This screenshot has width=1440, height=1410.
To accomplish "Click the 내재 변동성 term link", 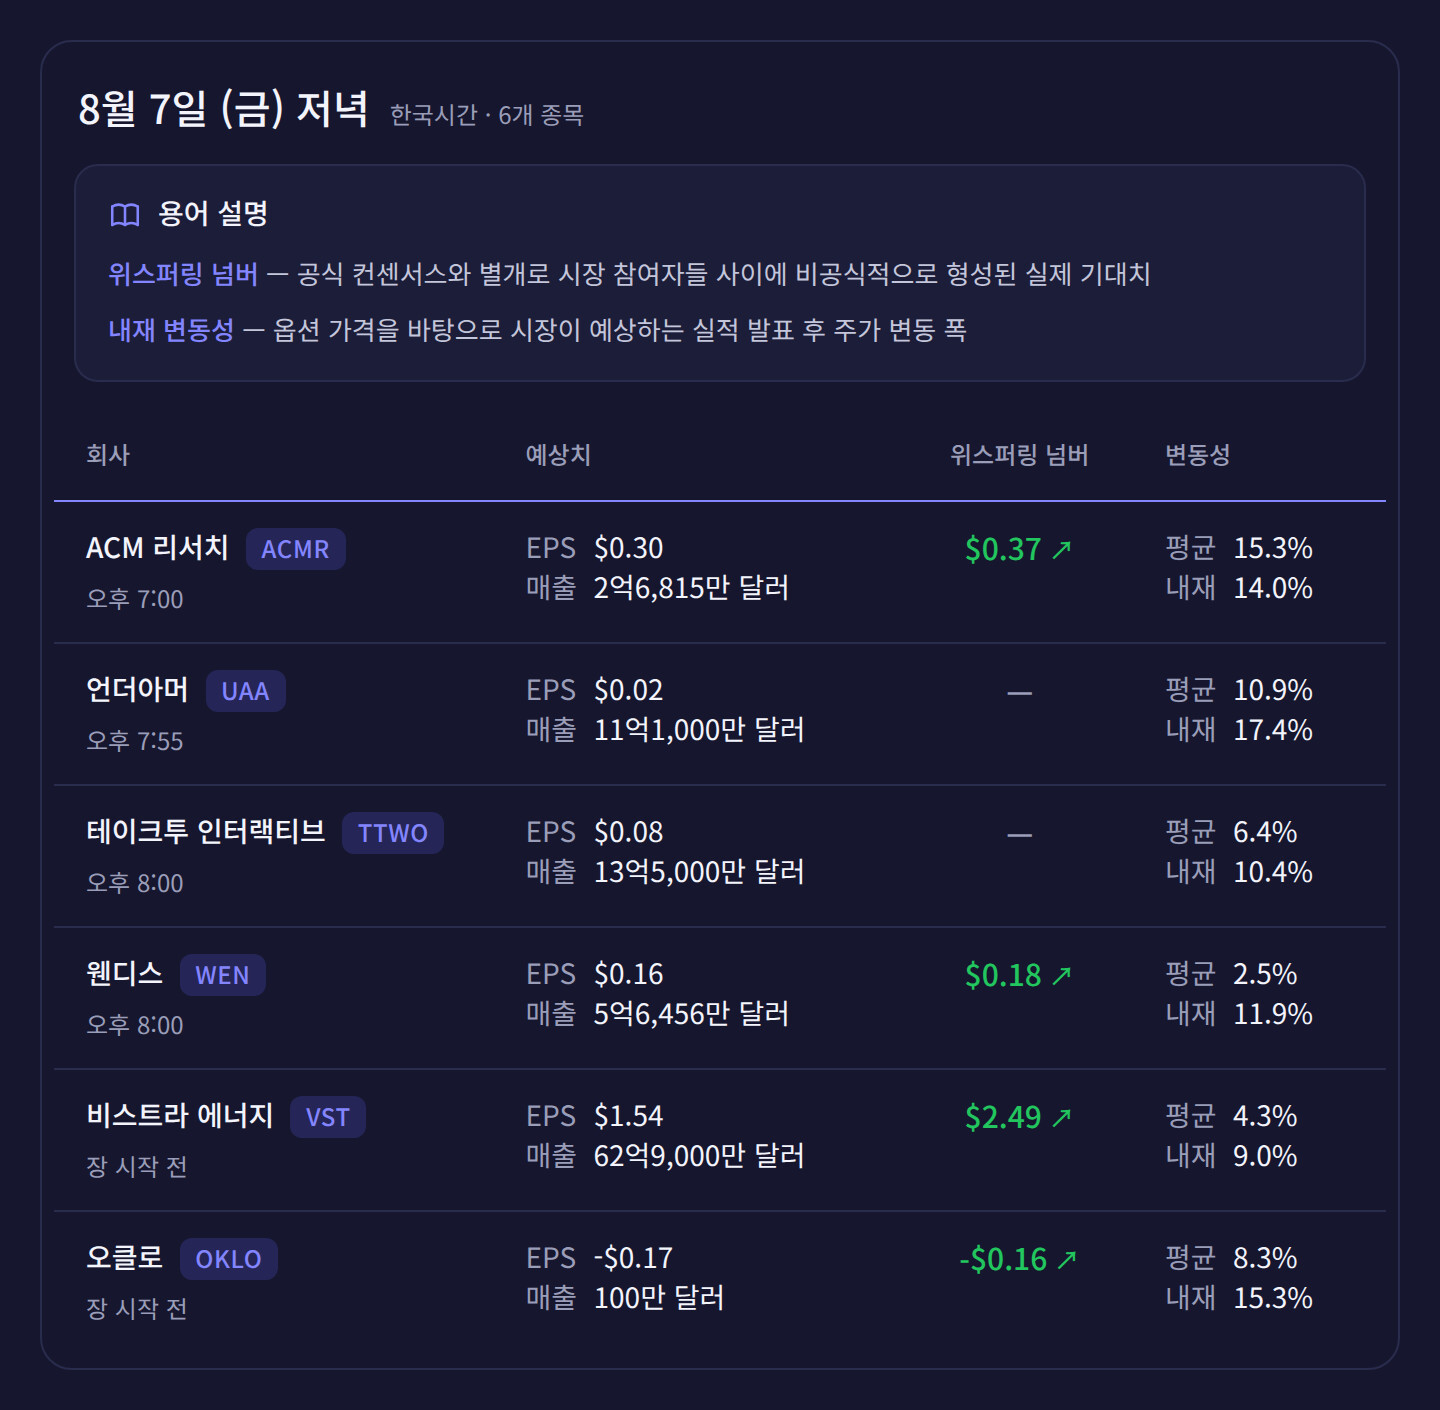I will [x=171, y=330].
